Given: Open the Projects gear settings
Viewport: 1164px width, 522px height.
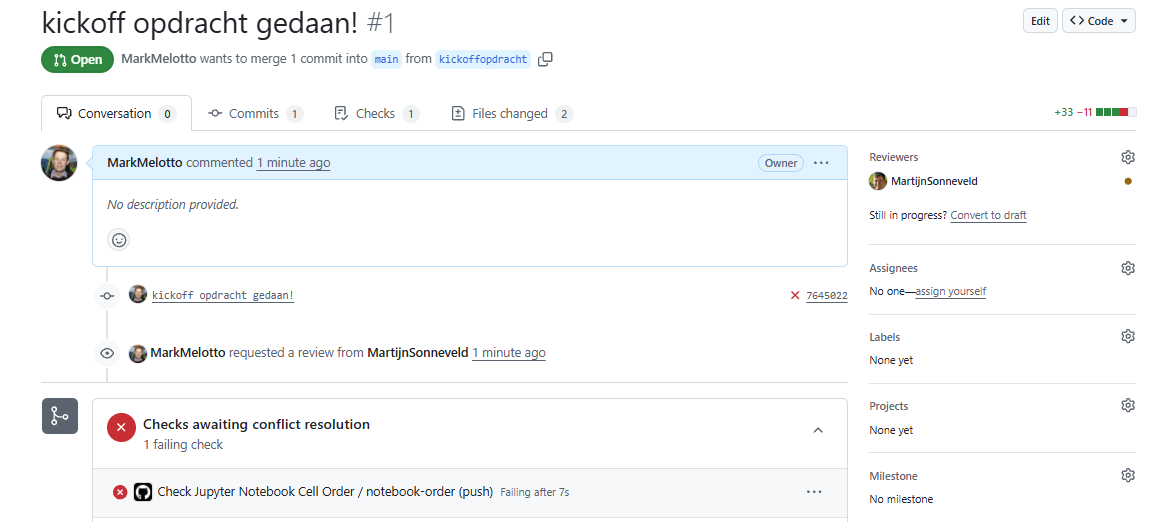Looking at the screenshot, I should (1128, 405).
